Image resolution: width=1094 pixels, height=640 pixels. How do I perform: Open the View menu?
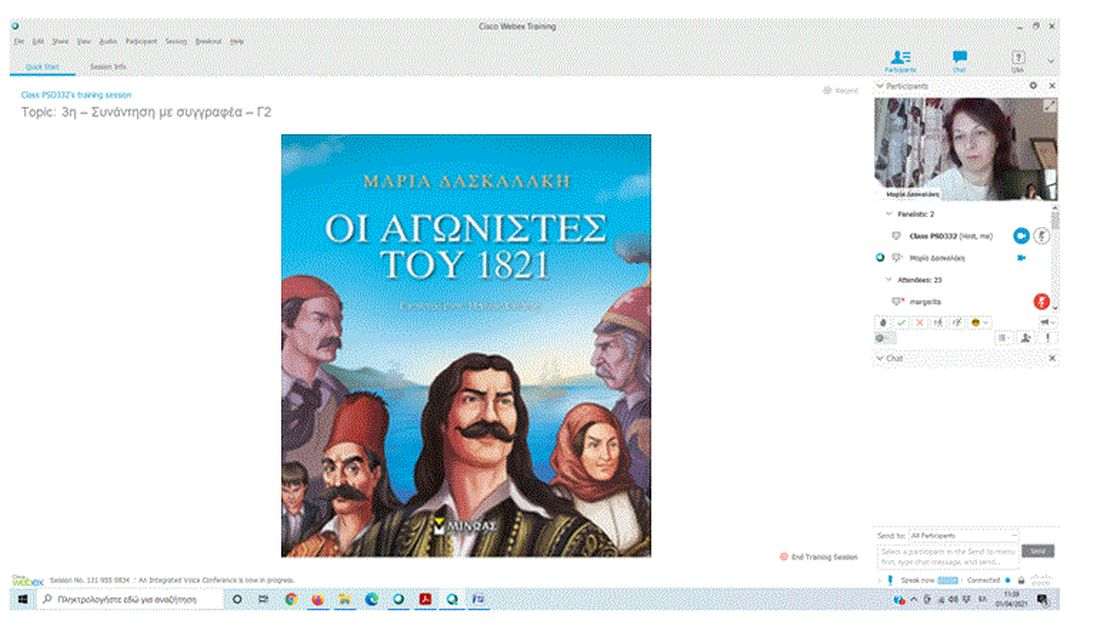pos(84,42)
